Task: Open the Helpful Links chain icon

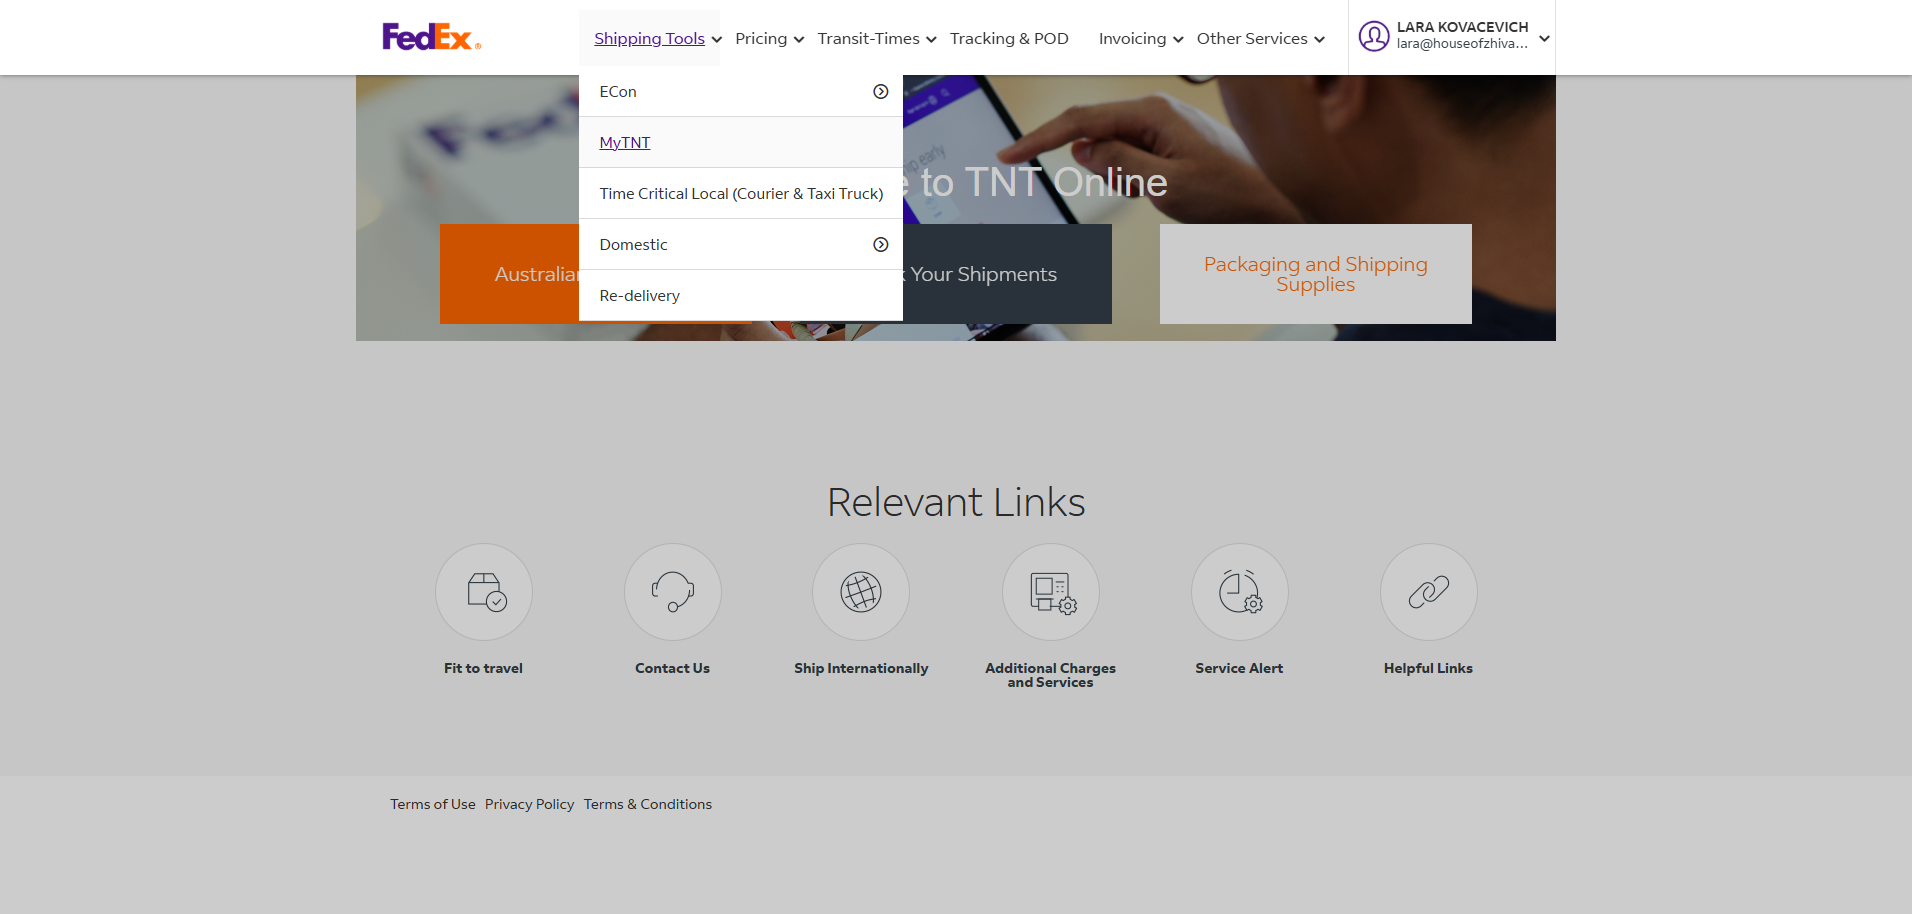Action: coord(1428,592)
